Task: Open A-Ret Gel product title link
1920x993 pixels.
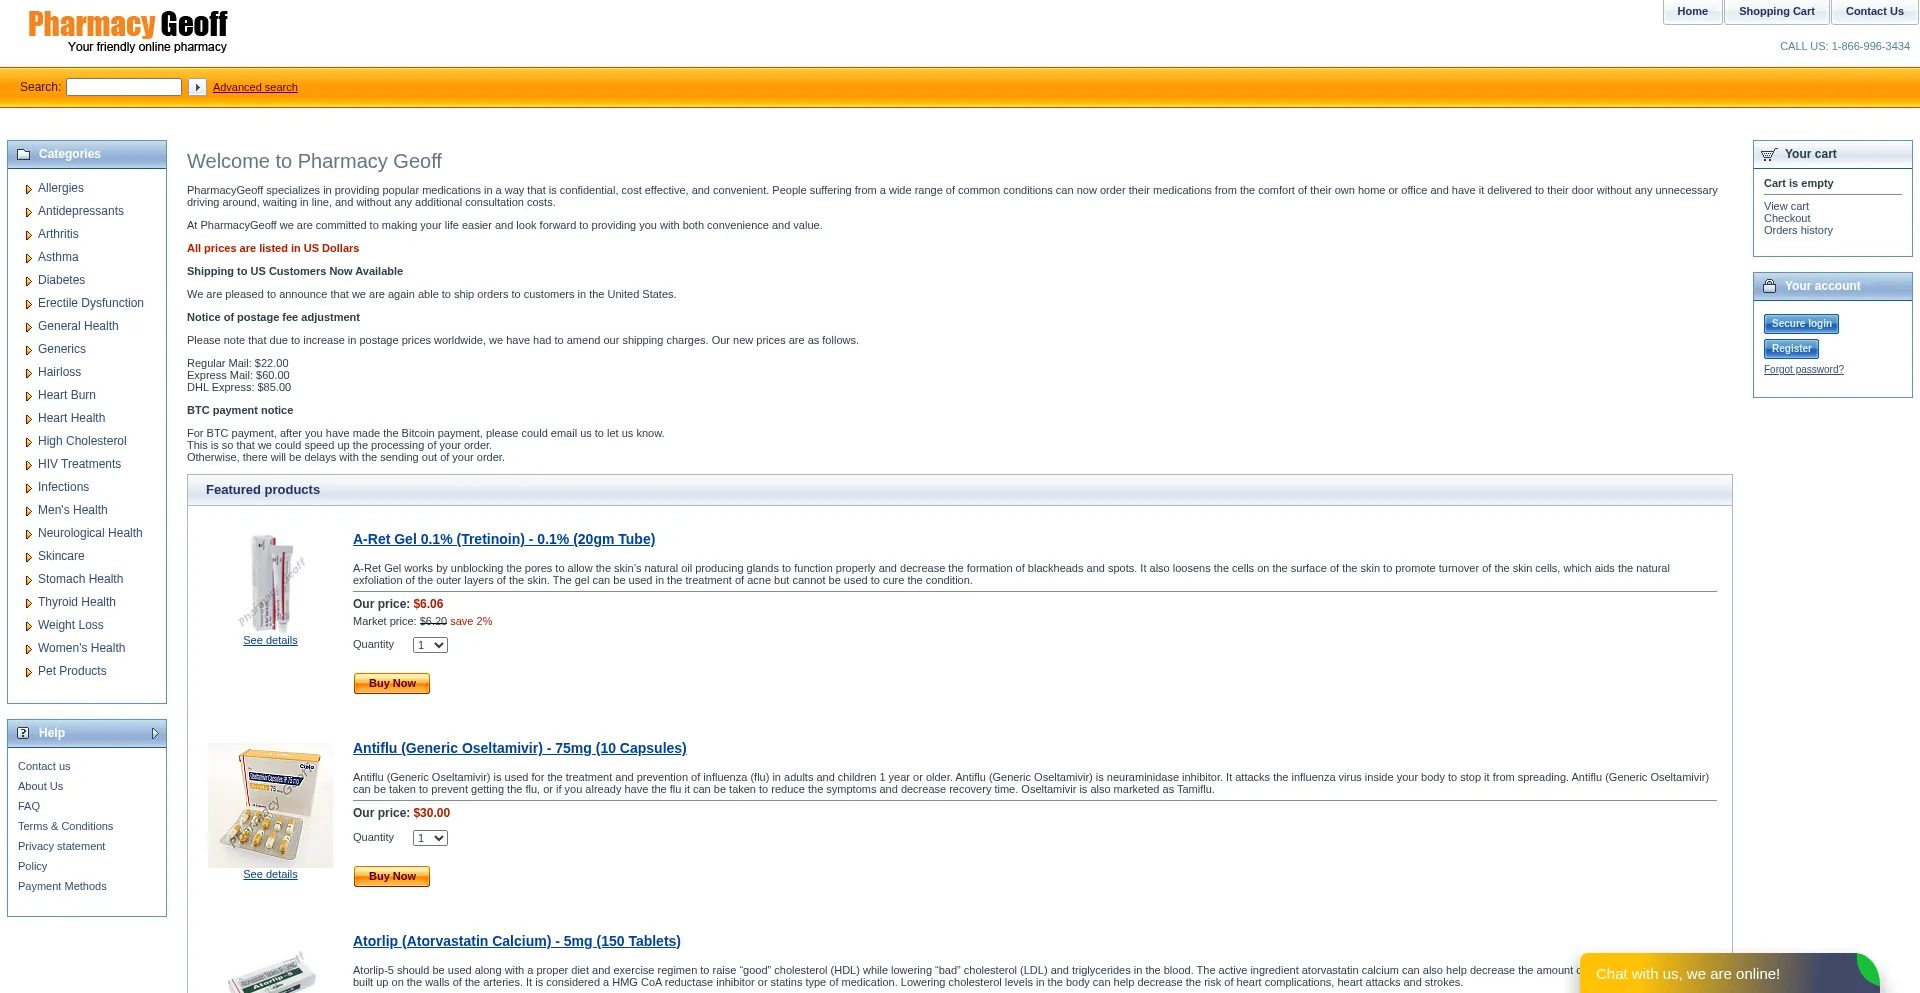Action: [x=504, y=539]
